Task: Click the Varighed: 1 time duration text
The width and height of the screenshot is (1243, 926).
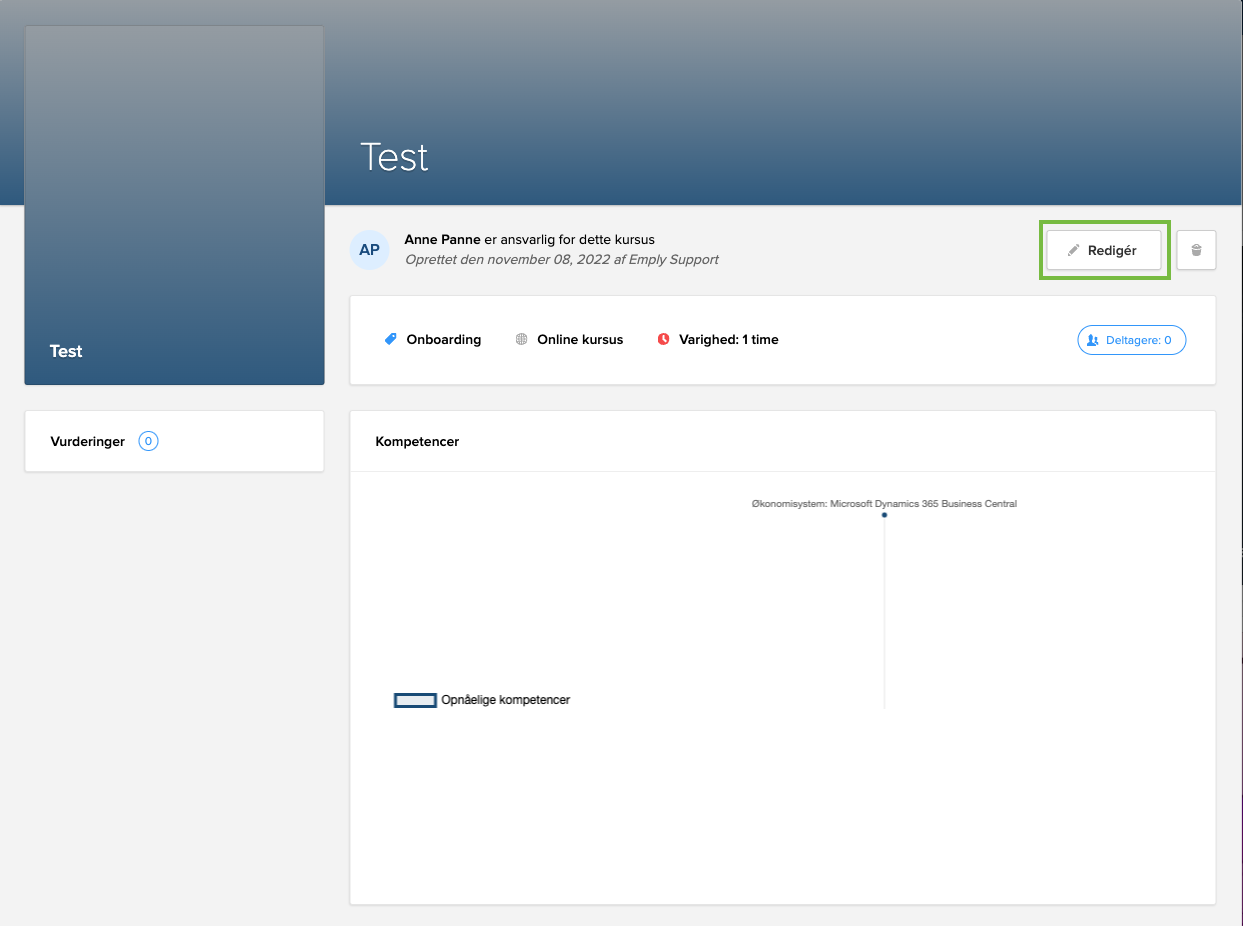Action: pos(727,339)
